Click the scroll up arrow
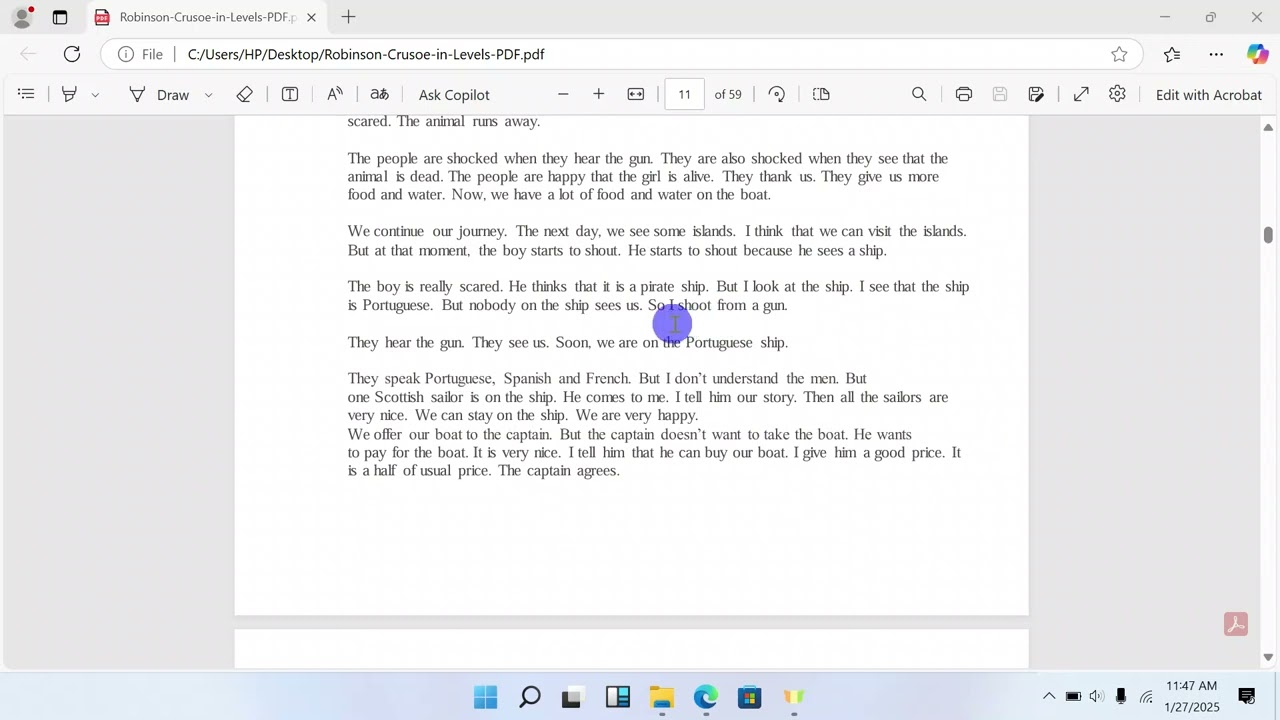This screenshot has height=720, width=1280. (x=1268, y=127)
